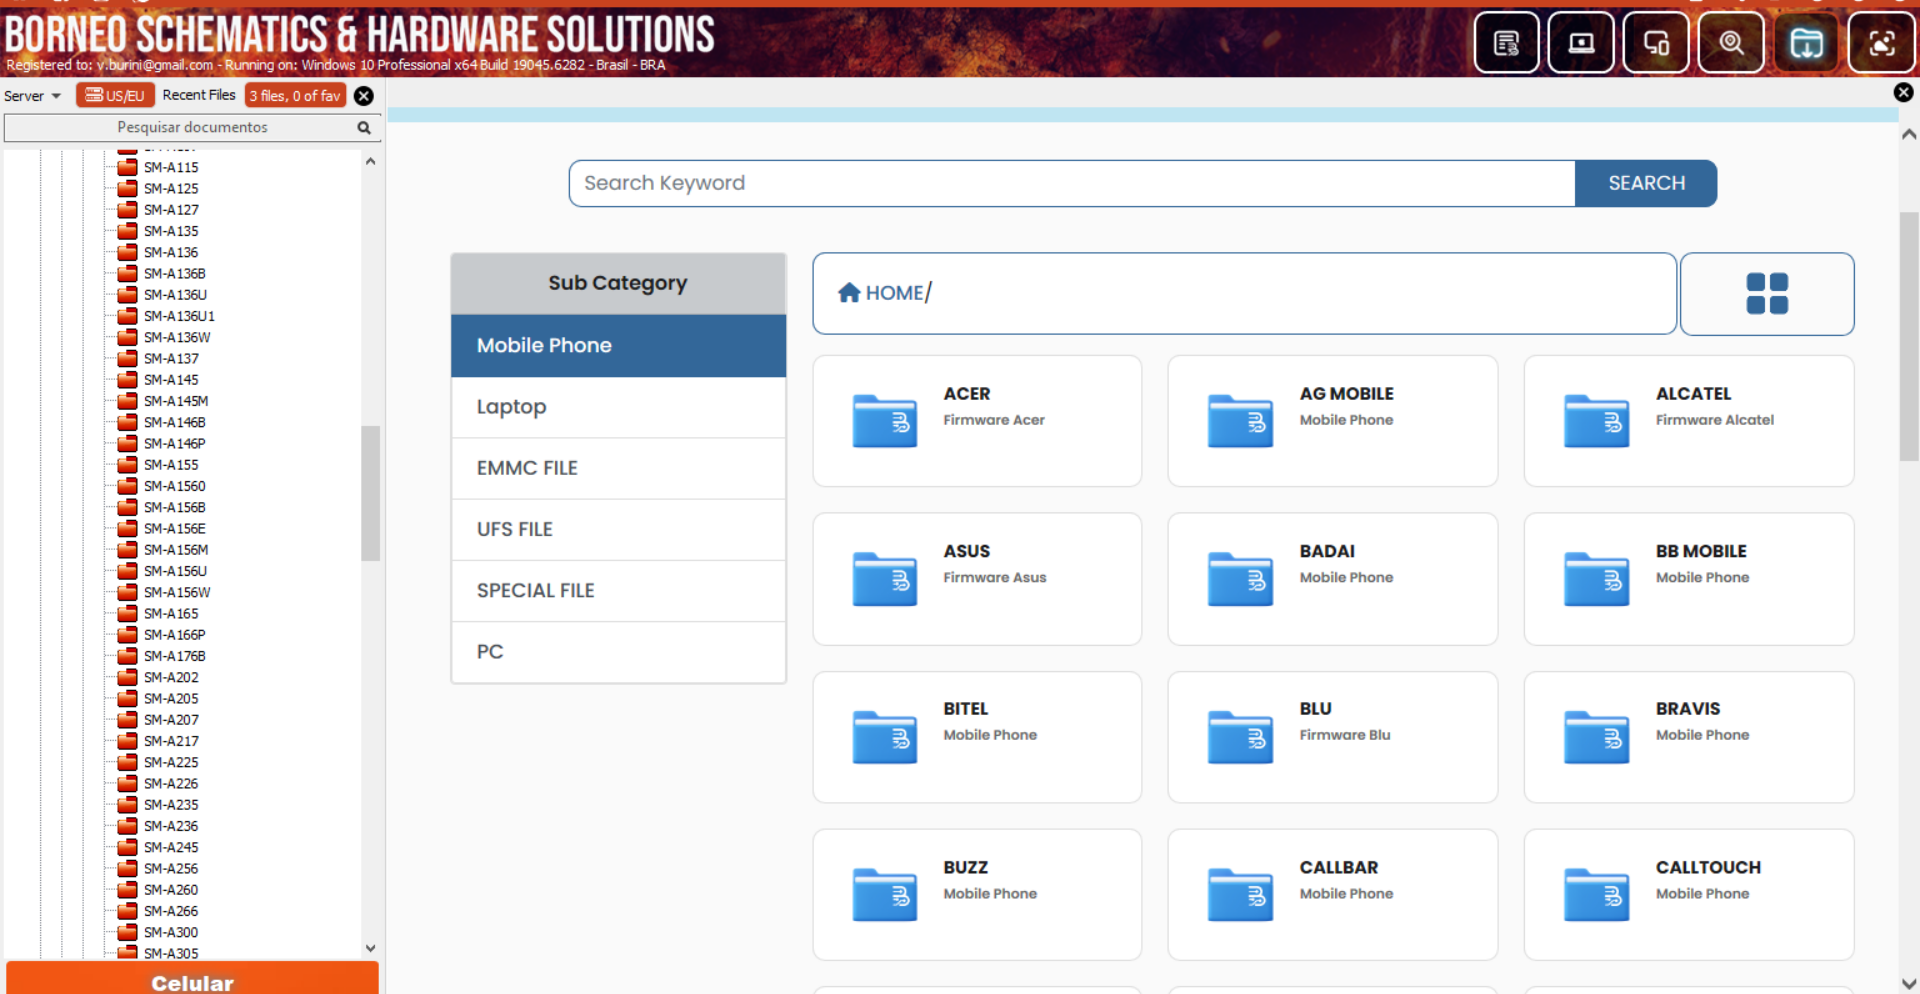
Task: Open the schematics document list toolbar icon
Action: [x=1506, y=43]
